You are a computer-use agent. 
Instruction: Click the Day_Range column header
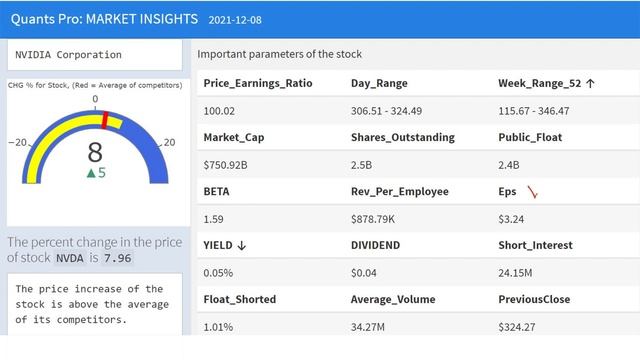click(379, 83)
